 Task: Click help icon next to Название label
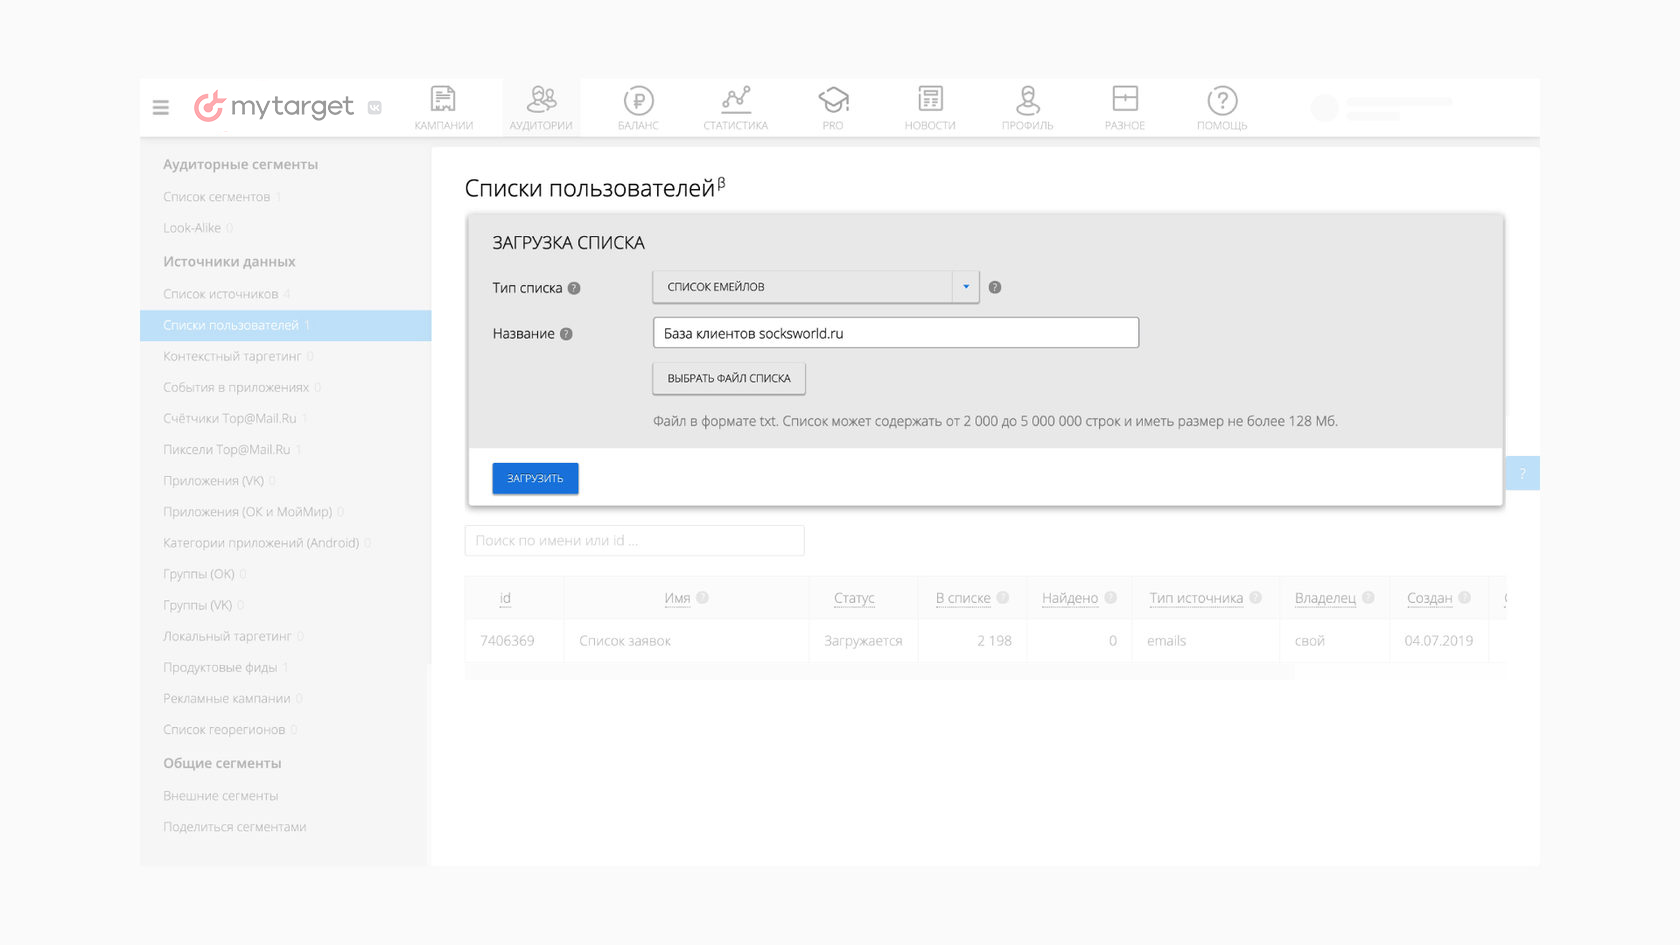point(566,334)
